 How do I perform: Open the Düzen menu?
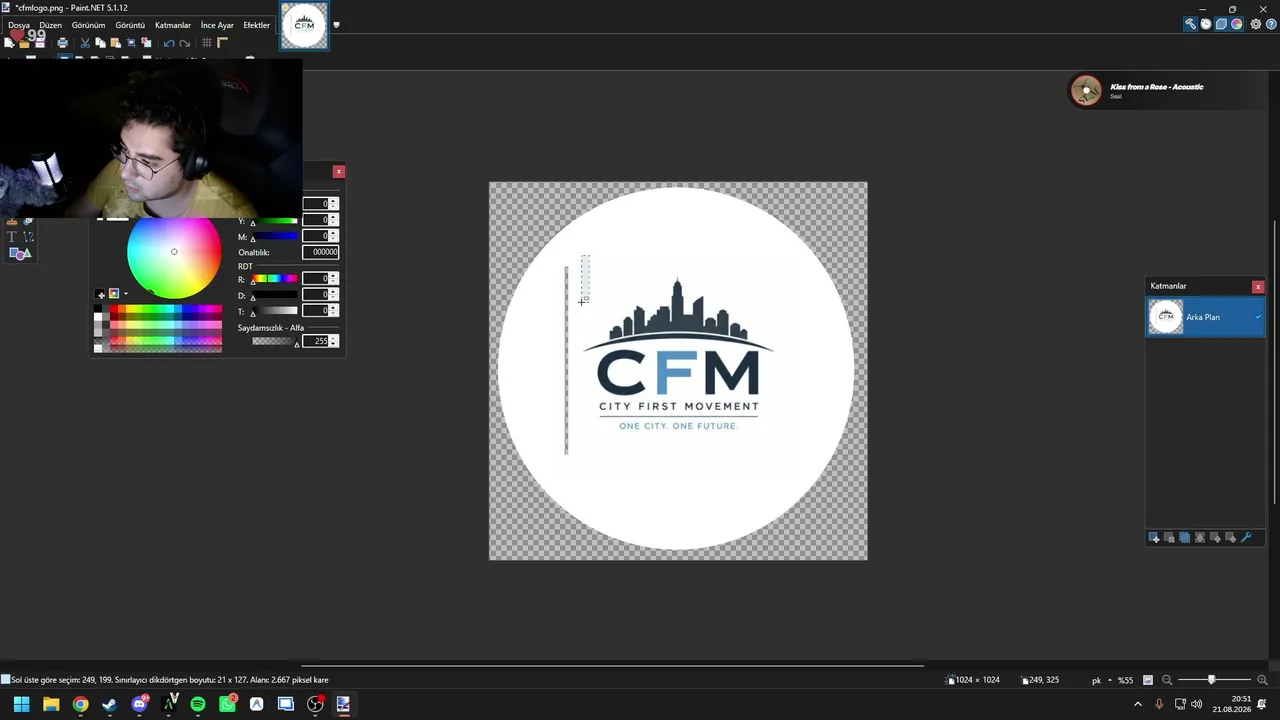coord(50,25)
